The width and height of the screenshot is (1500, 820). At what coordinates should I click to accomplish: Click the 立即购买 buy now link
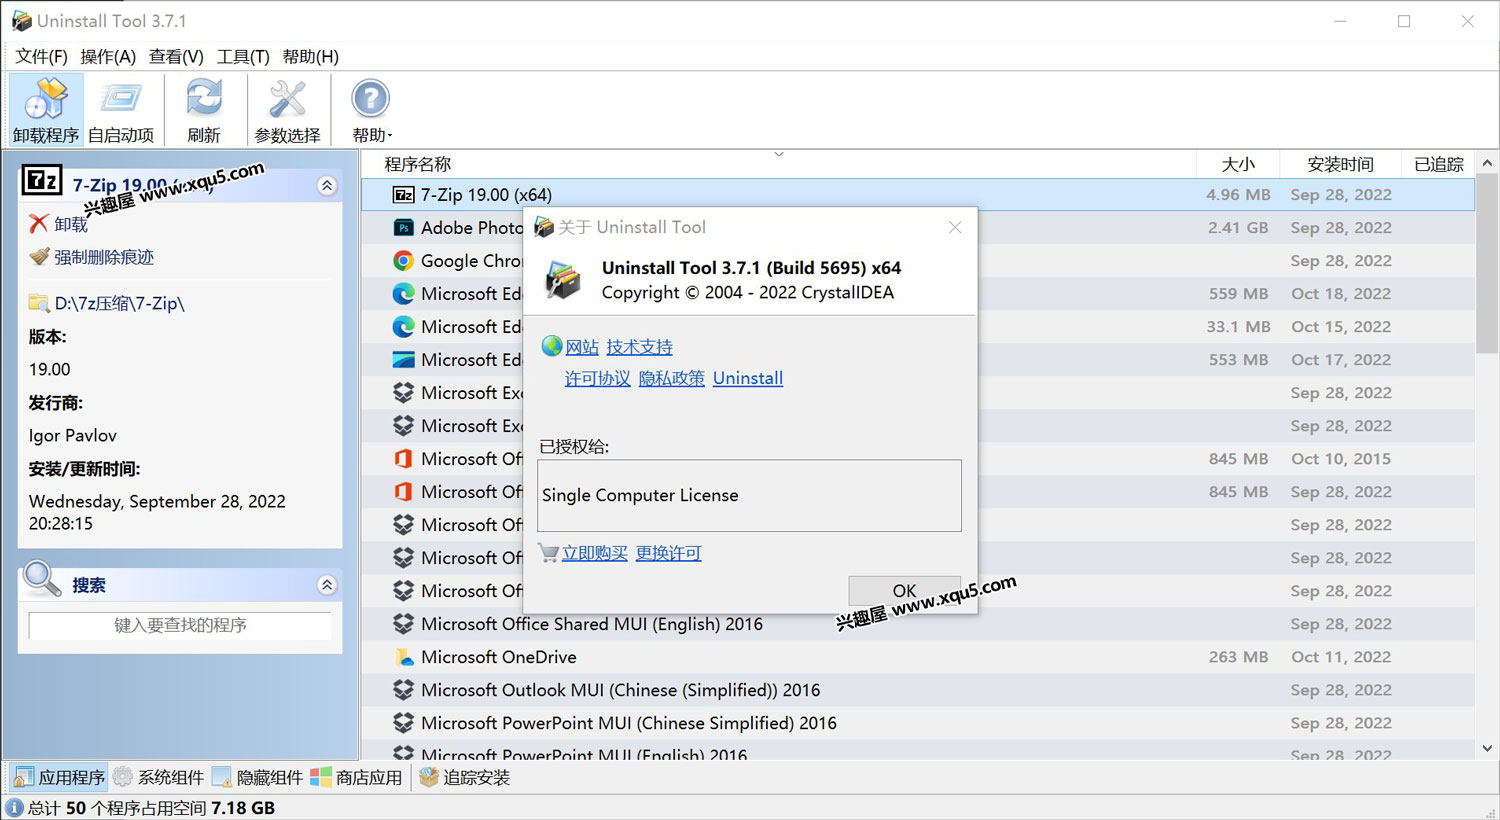coord(594,553)
